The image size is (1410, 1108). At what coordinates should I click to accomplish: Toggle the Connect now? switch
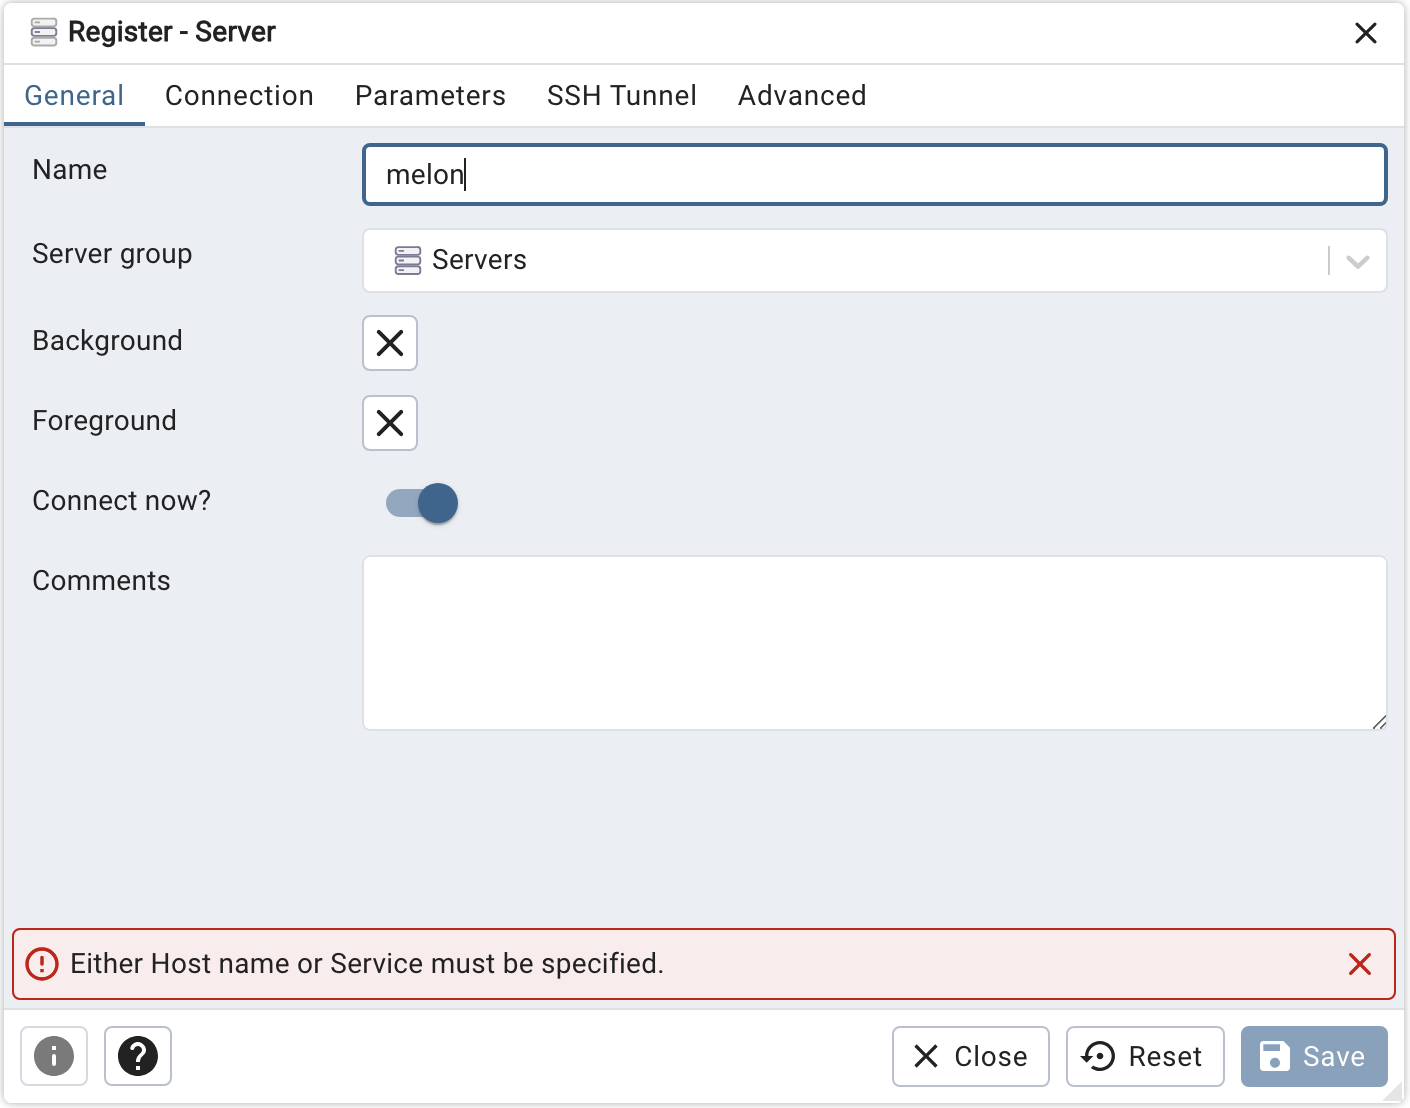point(422,503)
